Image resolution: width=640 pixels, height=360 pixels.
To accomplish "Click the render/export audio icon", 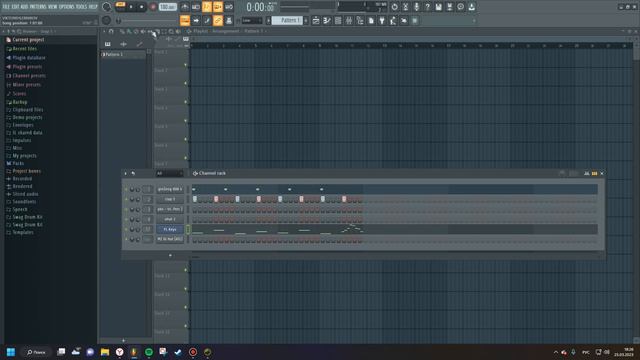I will (x=449, y=7).
